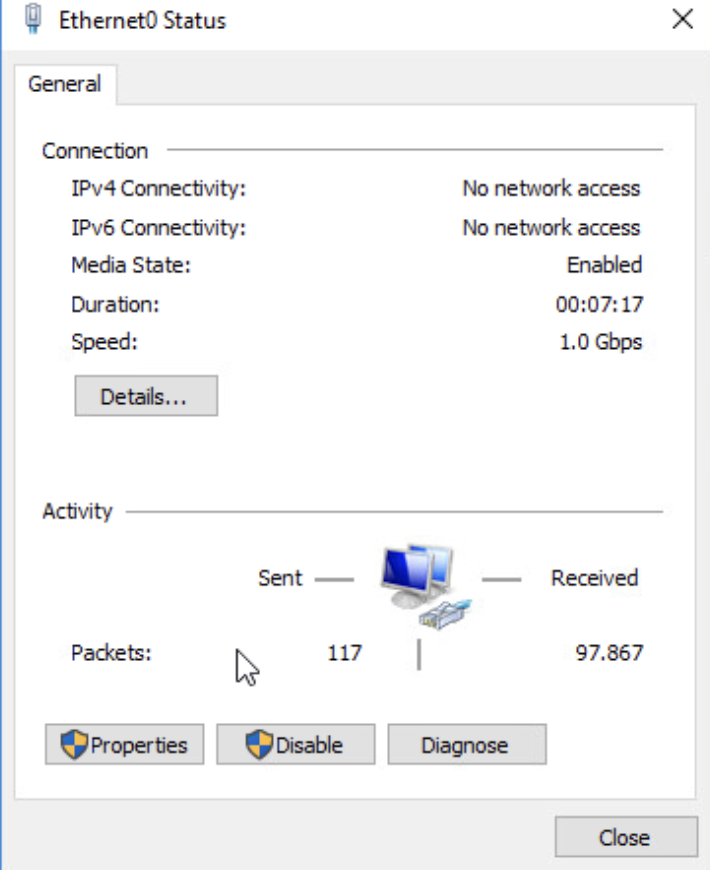Click the Received label in Activity

tap(594, 577)
